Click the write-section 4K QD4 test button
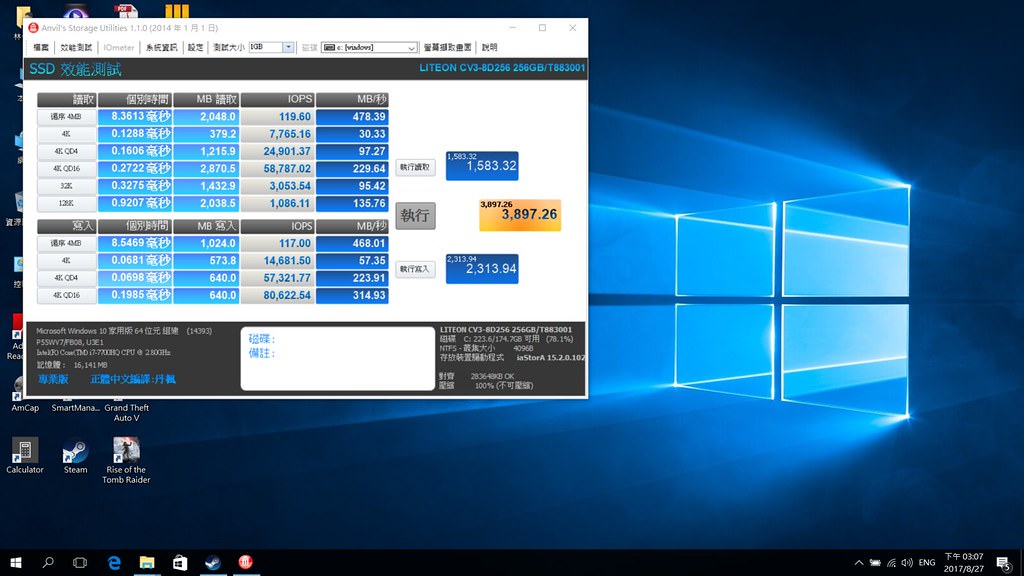This screenshot has width=1024, height=576. click(67, 278)
